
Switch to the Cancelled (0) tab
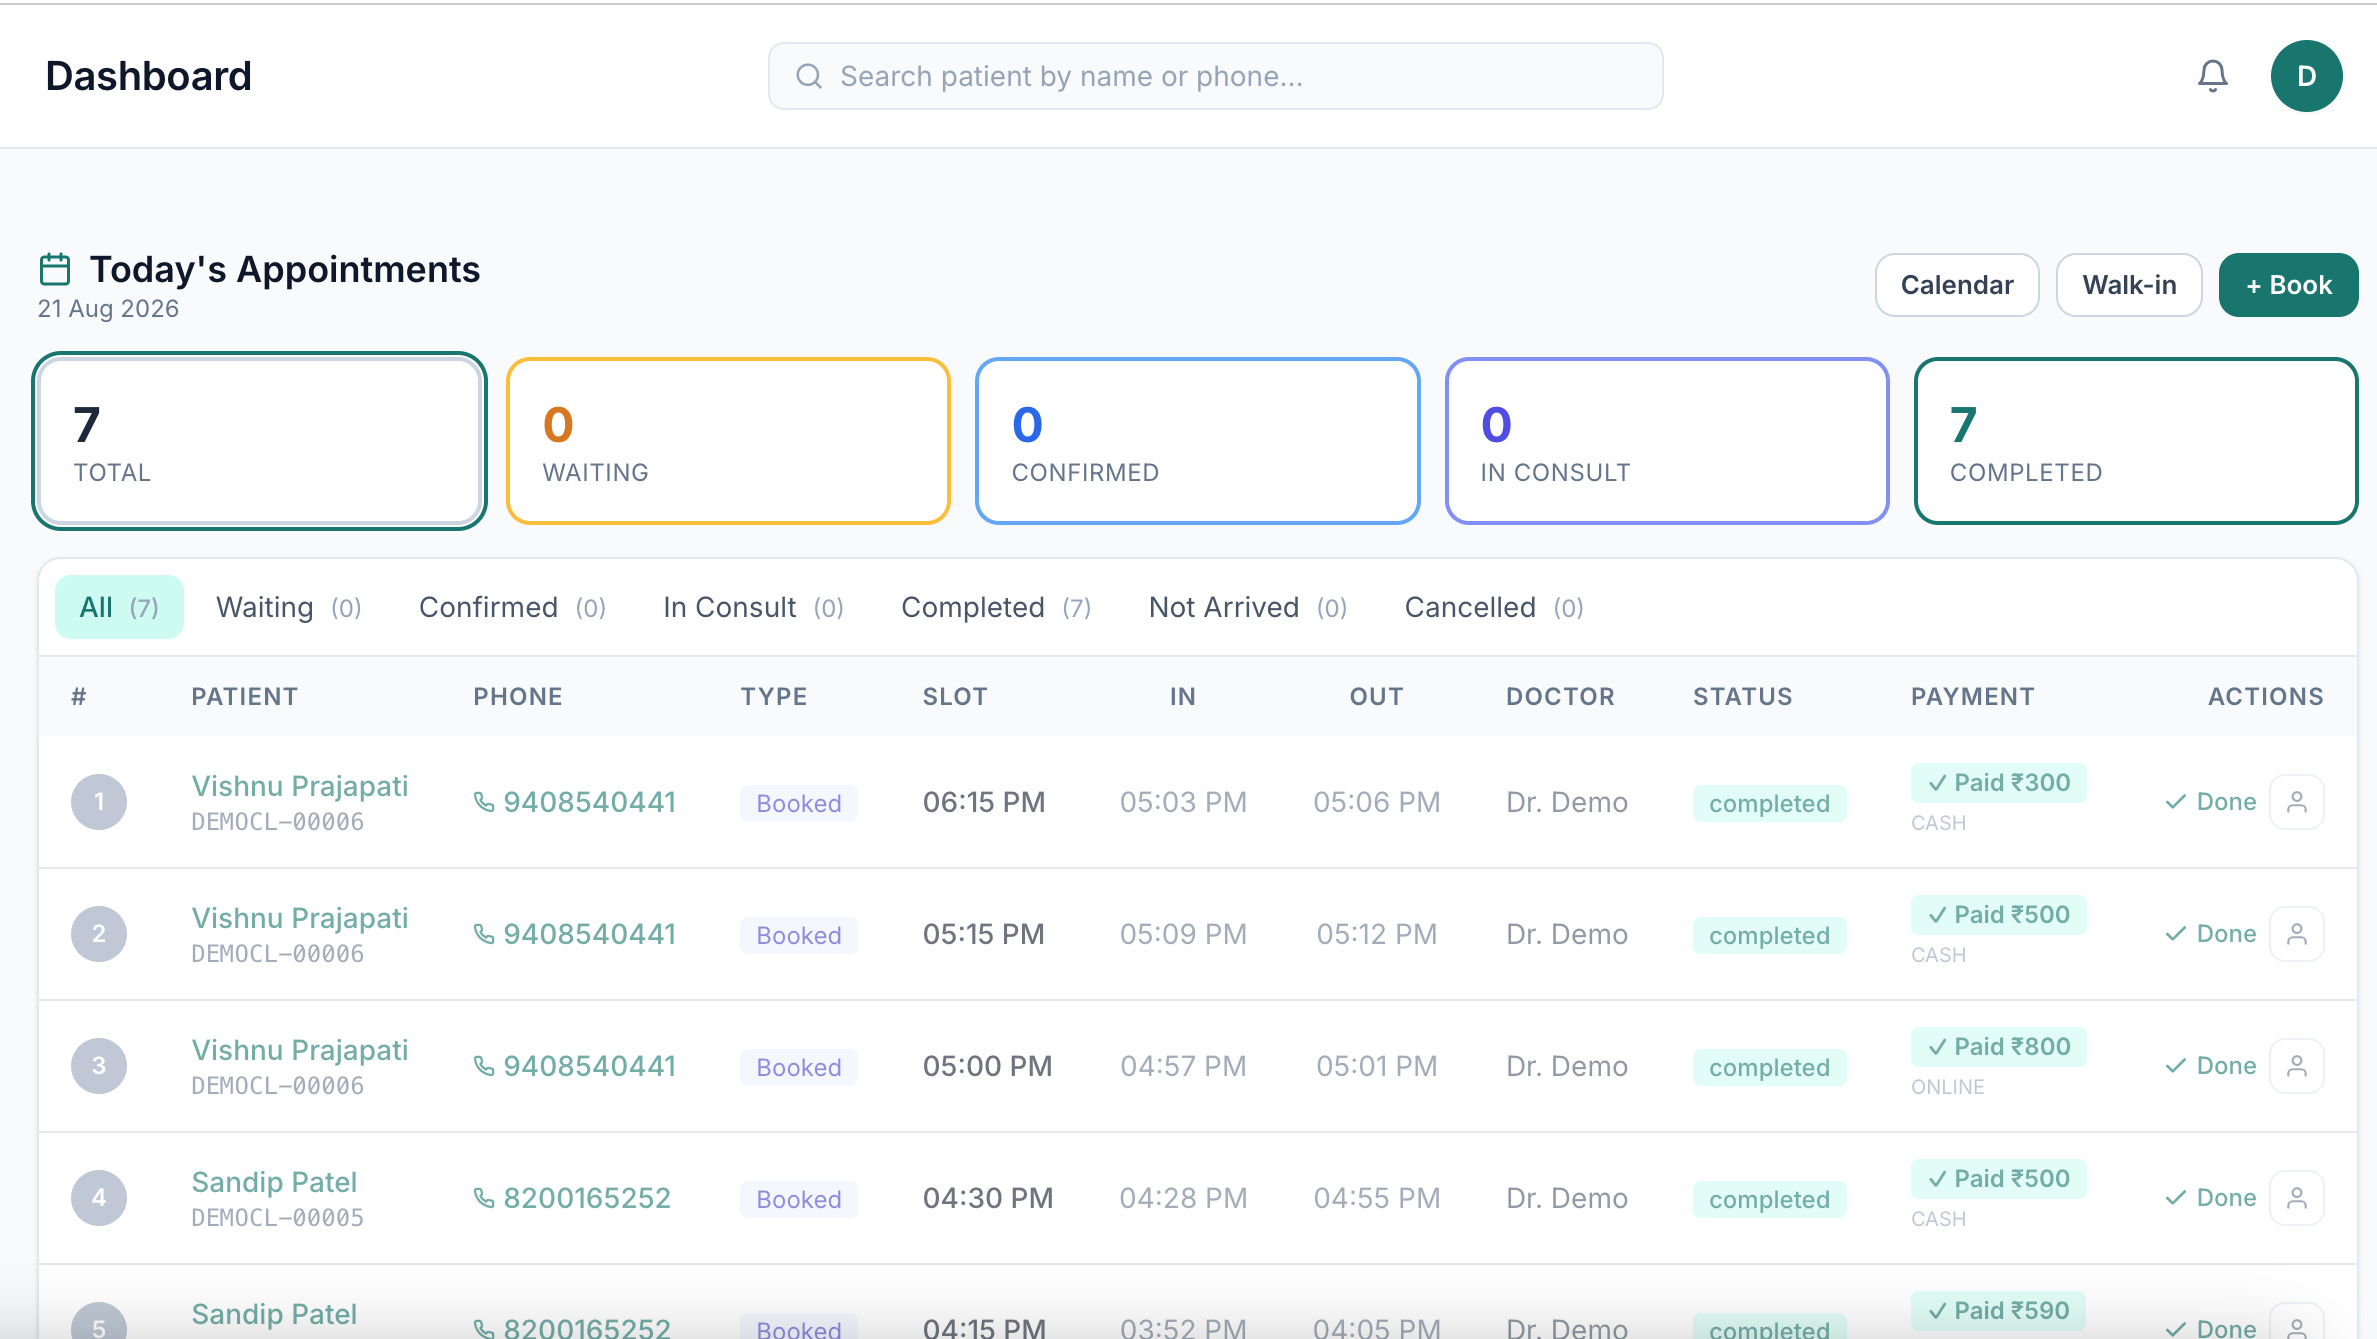[1494, 607]
